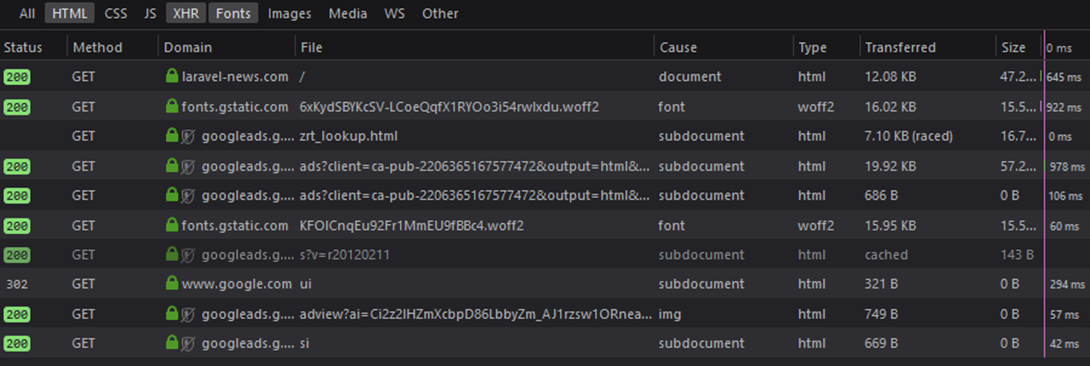Enable the Other filter
Image resolution: width=1090 pixels, height=366 pixels.
[440, 13]
